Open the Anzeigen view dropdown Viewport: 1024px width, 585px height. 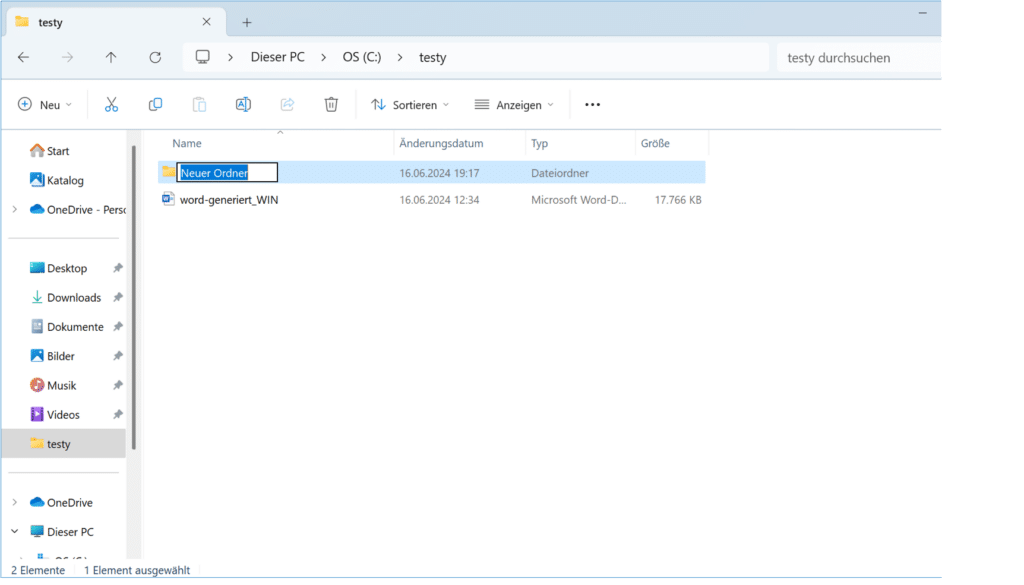tap(514, 104)
